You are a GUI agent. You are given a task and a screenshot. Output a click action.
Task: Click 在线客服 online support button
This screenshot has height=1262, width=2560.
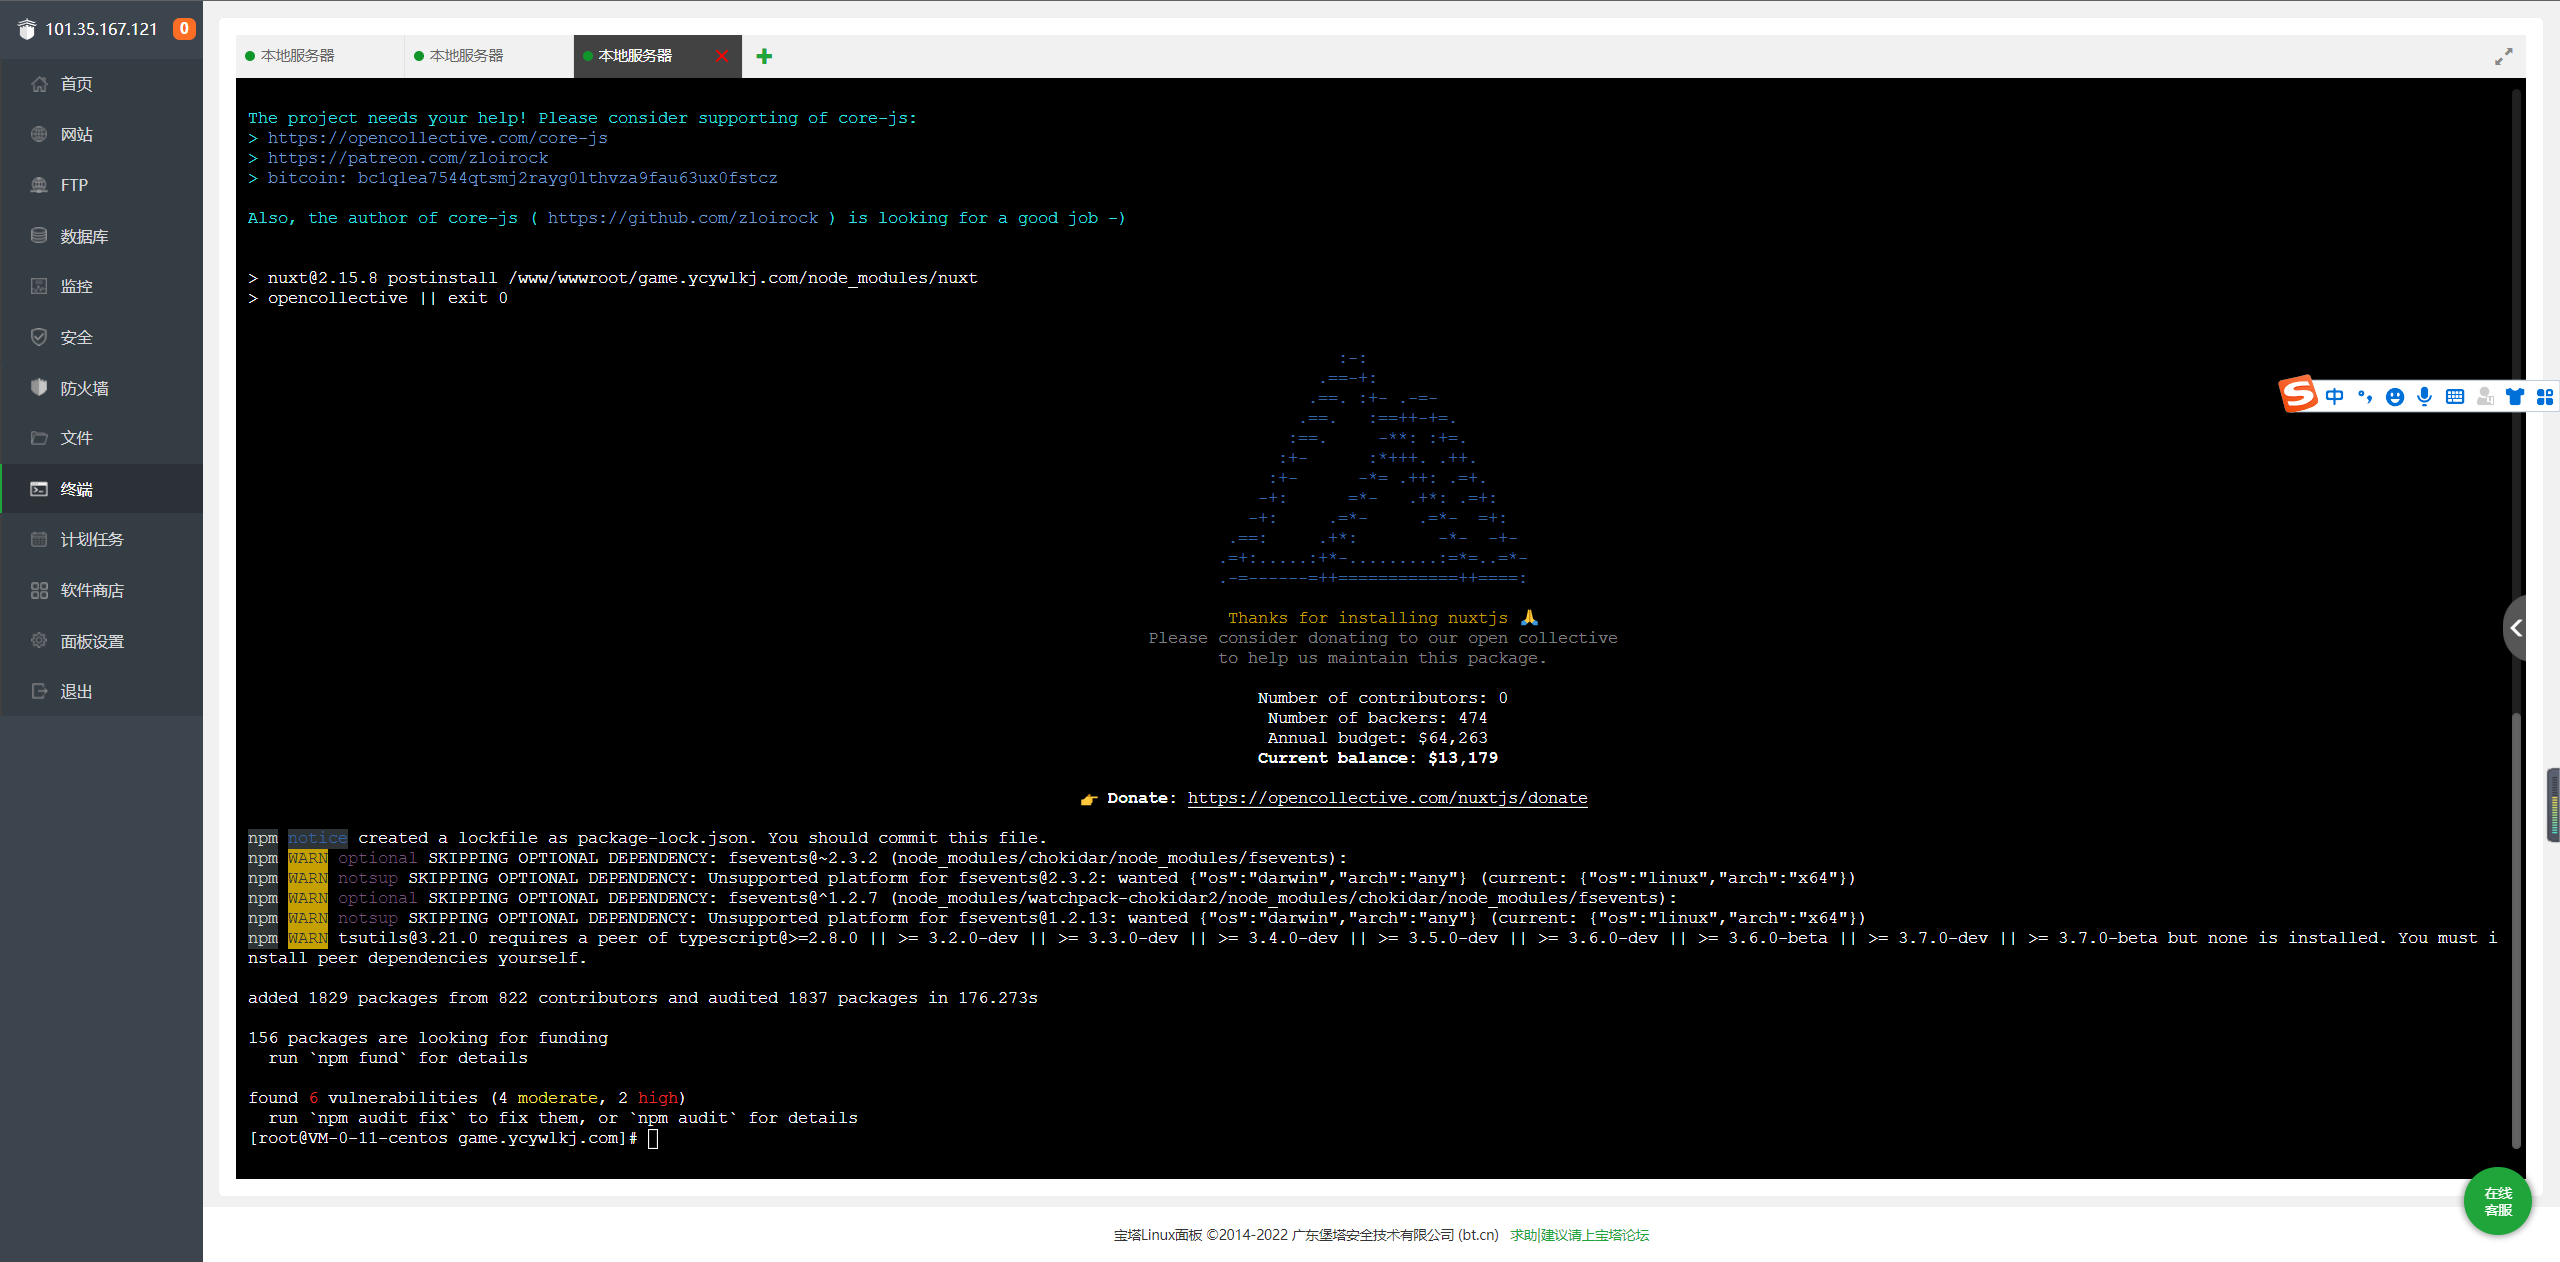tap(2497, 1201)
